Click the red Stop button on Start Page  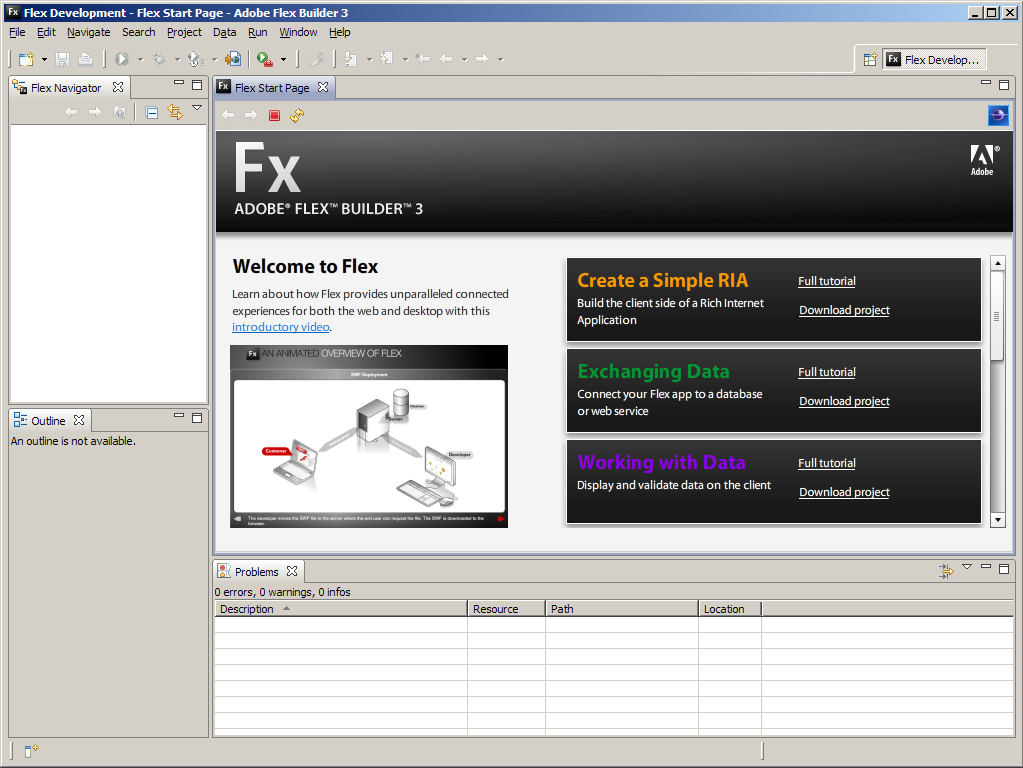(275, 115)
